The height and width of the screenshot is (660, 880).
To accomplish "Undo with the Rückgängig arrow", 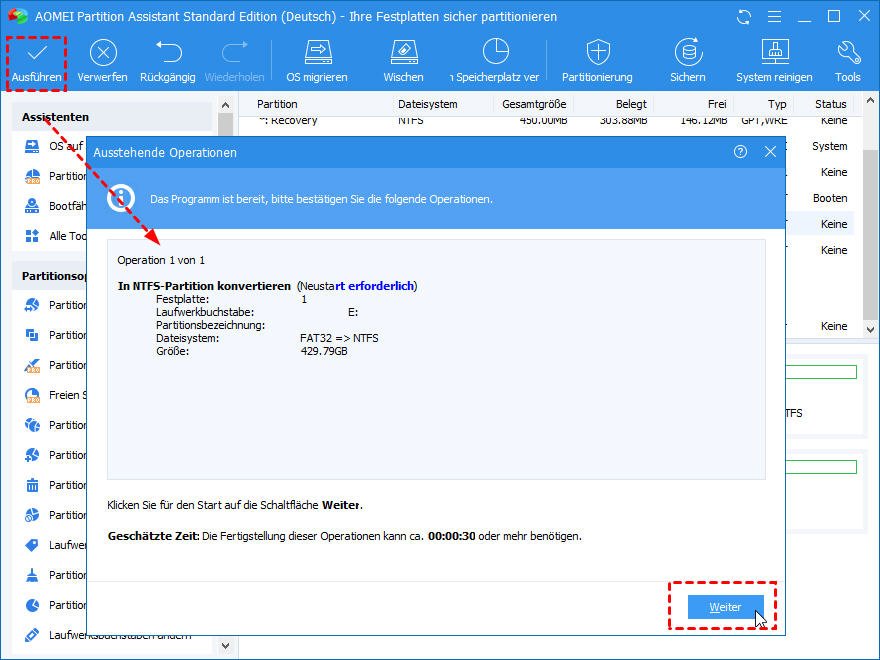I will tap(168, 52).
